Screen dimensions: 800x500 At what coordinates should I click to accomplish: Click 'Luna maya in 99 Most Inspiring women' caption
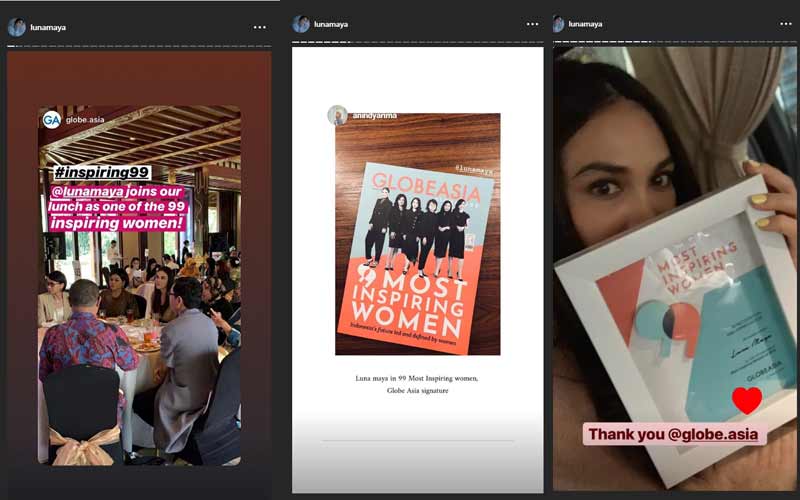coord(417,379)
